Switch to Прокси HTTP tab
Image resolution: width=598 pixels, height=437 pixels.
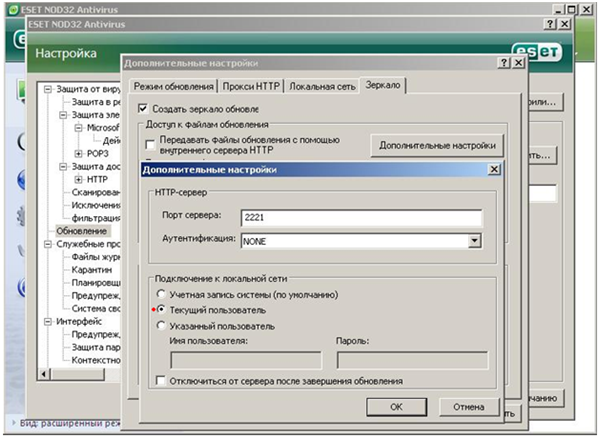[x=251, y=86]
